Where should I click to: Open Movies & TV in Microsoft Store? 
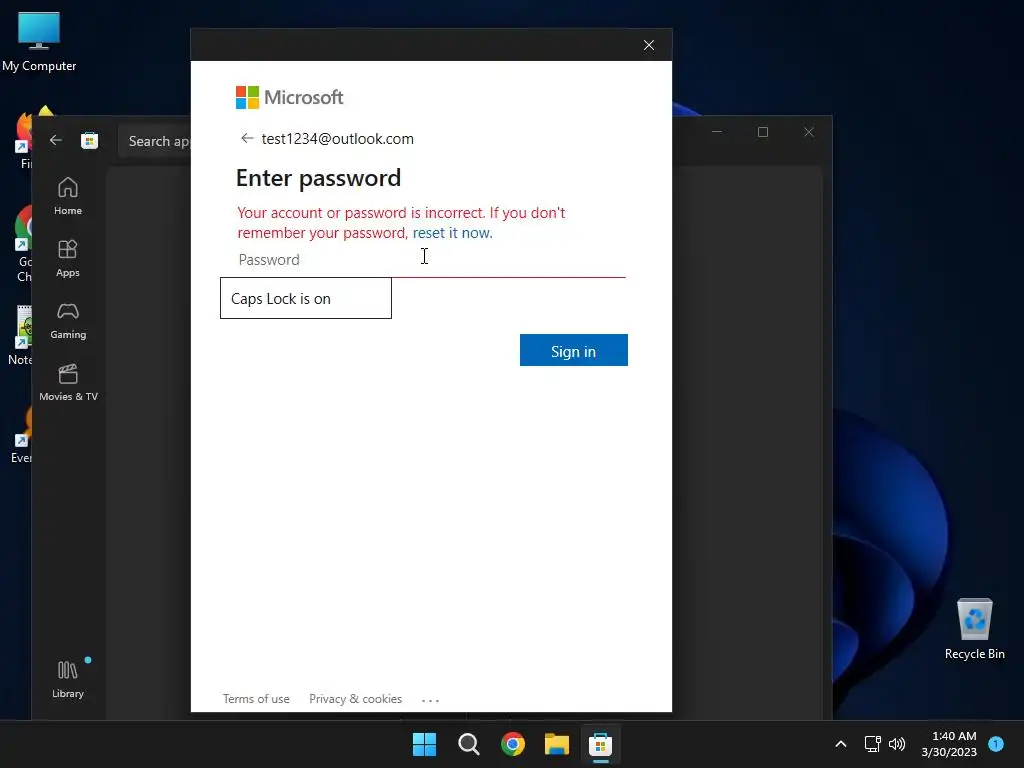(x=68, y=382)
